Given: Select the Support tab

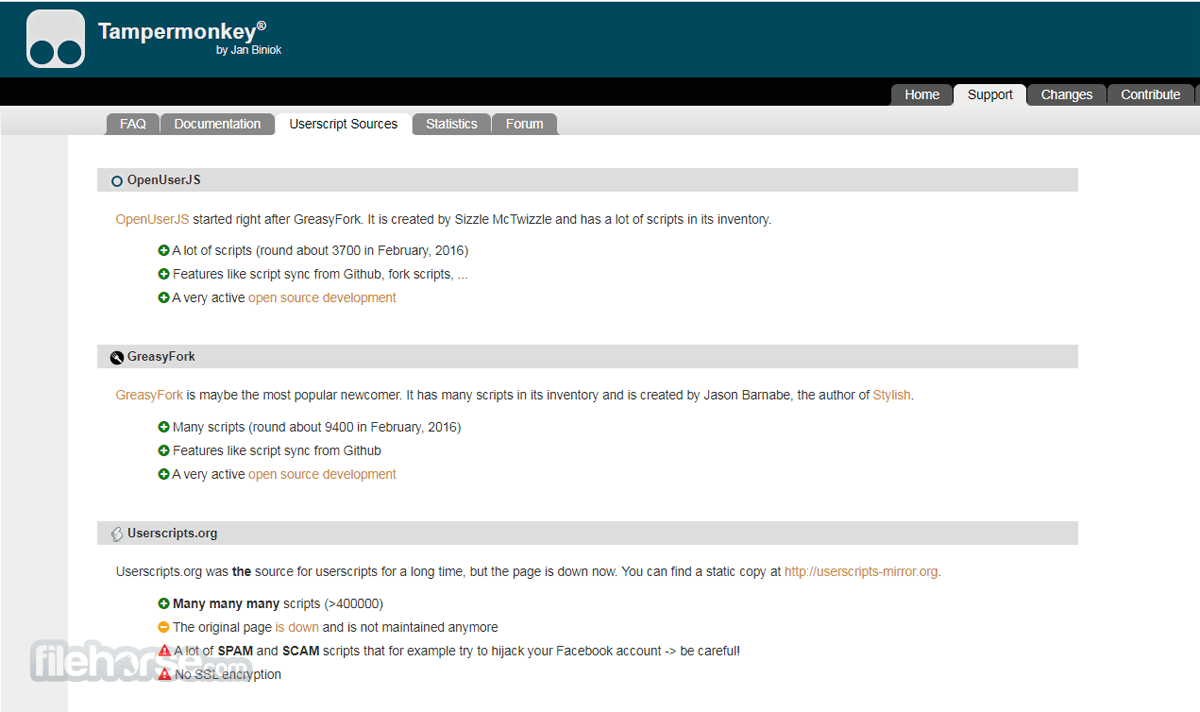Looking at the screenshot, I should 990,95.
